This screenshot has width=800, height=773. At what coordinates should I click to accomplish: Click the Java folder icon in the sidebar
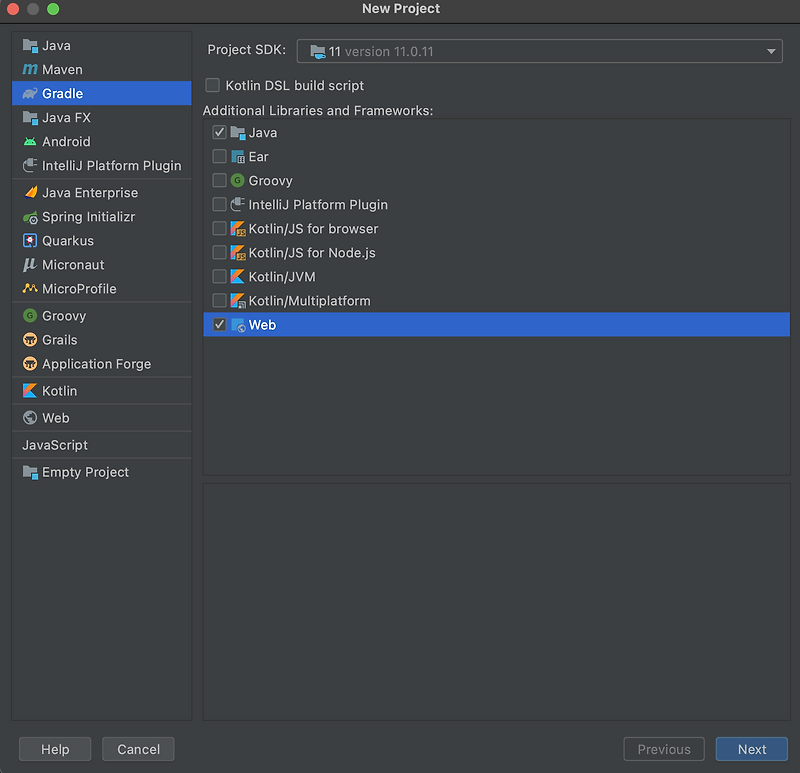[x=30, y=45]
